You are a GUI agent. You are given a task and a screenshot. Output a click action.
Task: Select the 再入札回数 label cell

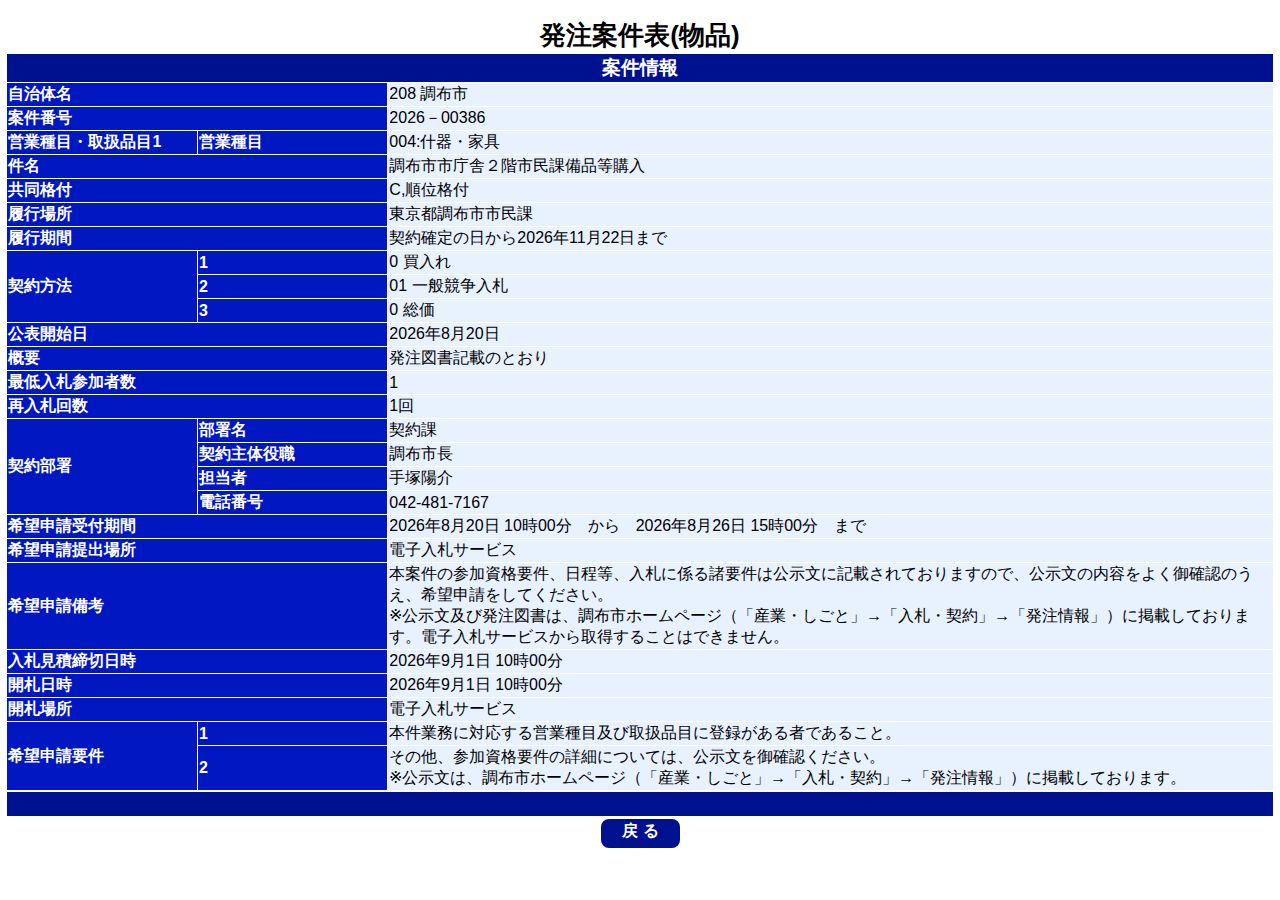tap(197, 406)
